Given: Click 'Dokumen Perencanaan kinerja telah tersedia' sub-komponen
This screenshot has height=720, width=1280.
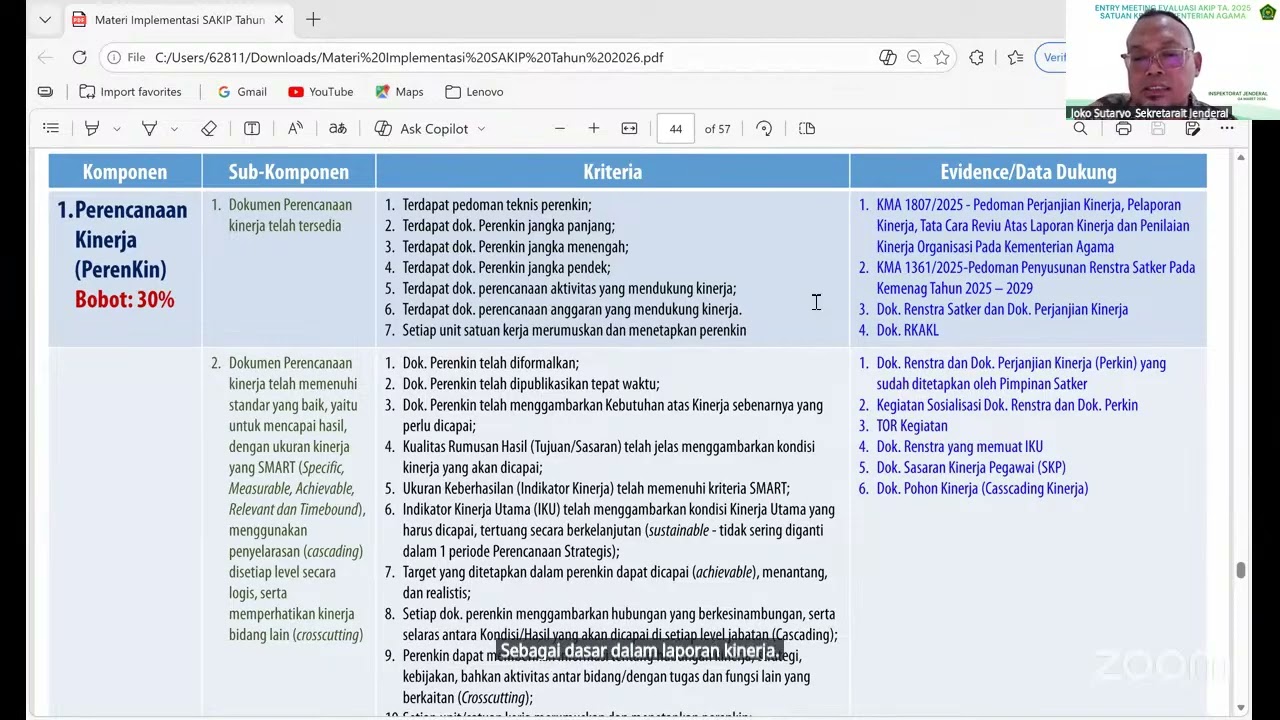Looking at the screenshot, I should click(290, 215).
